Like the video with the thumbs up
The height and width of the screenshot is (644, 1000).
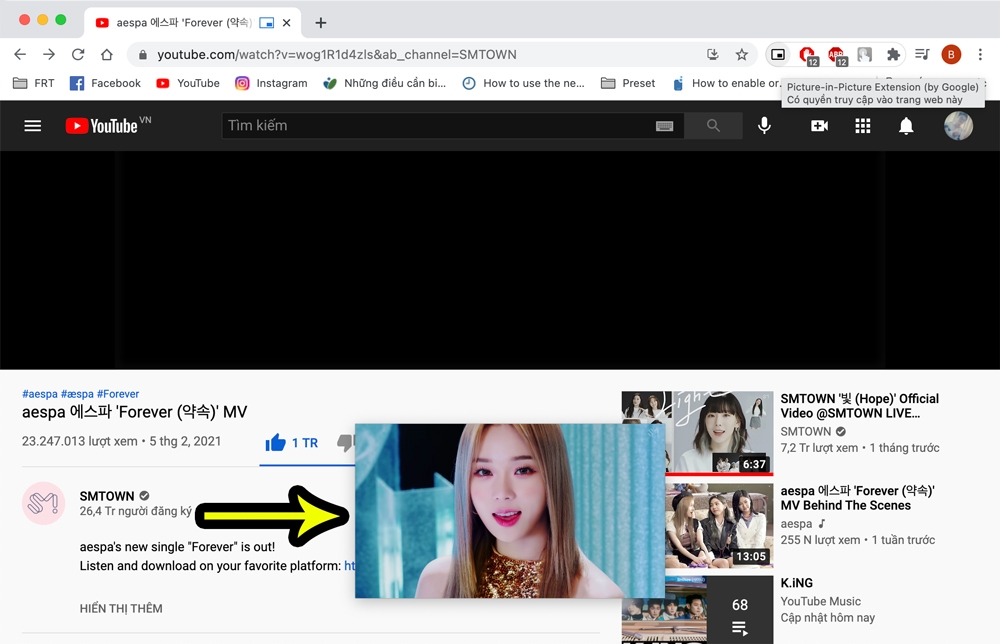pyautogui.click(x=275, y=441)
